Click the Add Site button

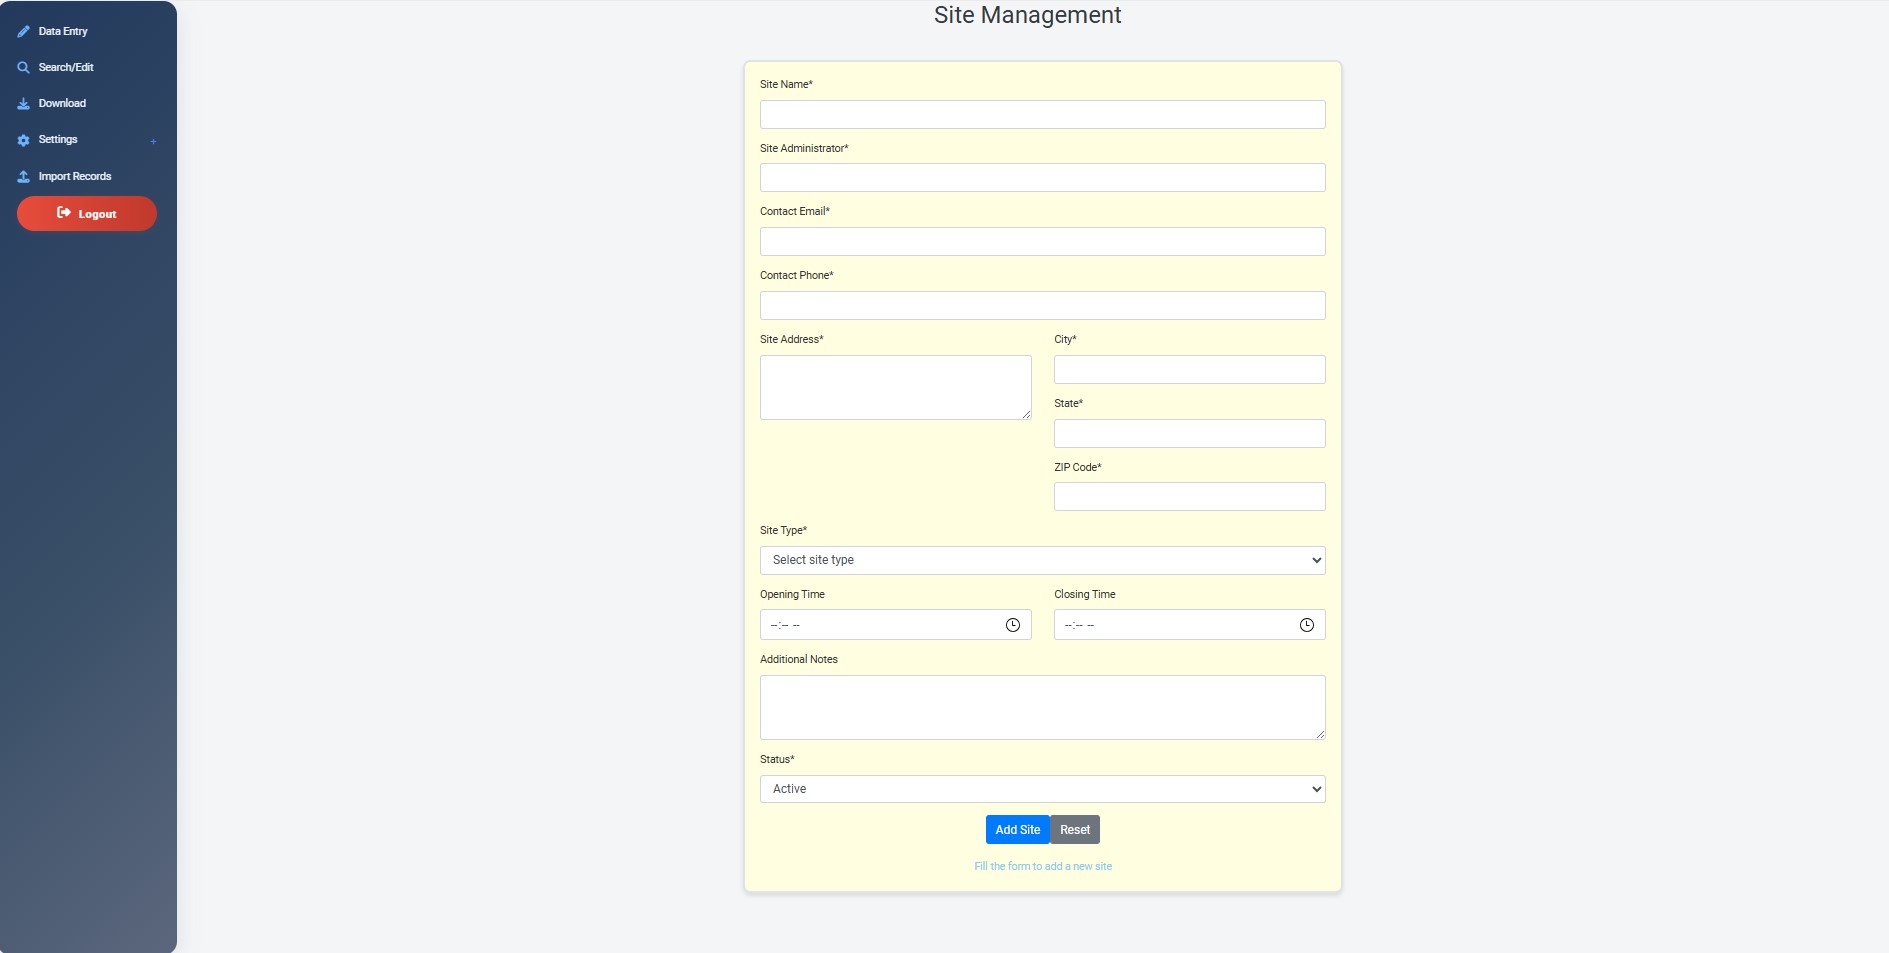[1017, 830]
